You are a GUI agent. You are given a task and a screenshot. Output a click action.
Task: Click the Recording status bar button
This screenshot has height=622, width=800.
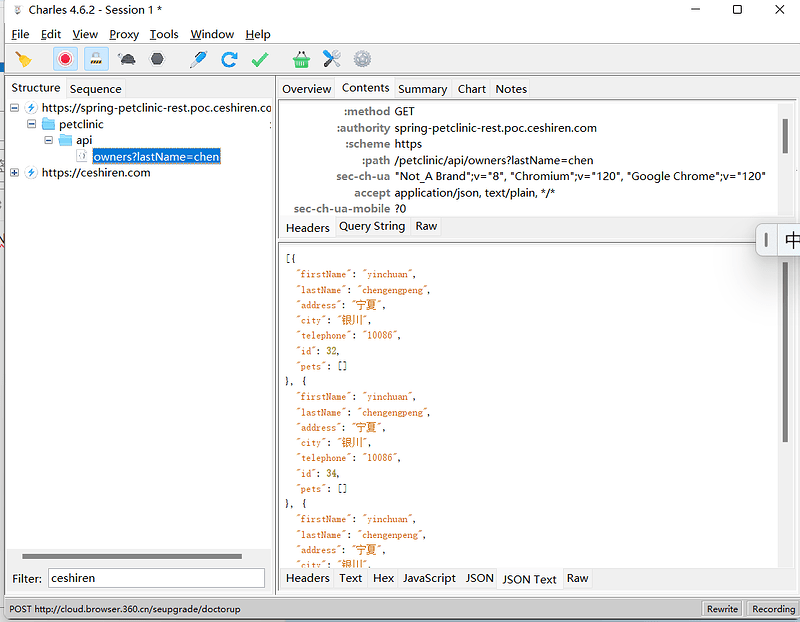click(x=773, y=609)
